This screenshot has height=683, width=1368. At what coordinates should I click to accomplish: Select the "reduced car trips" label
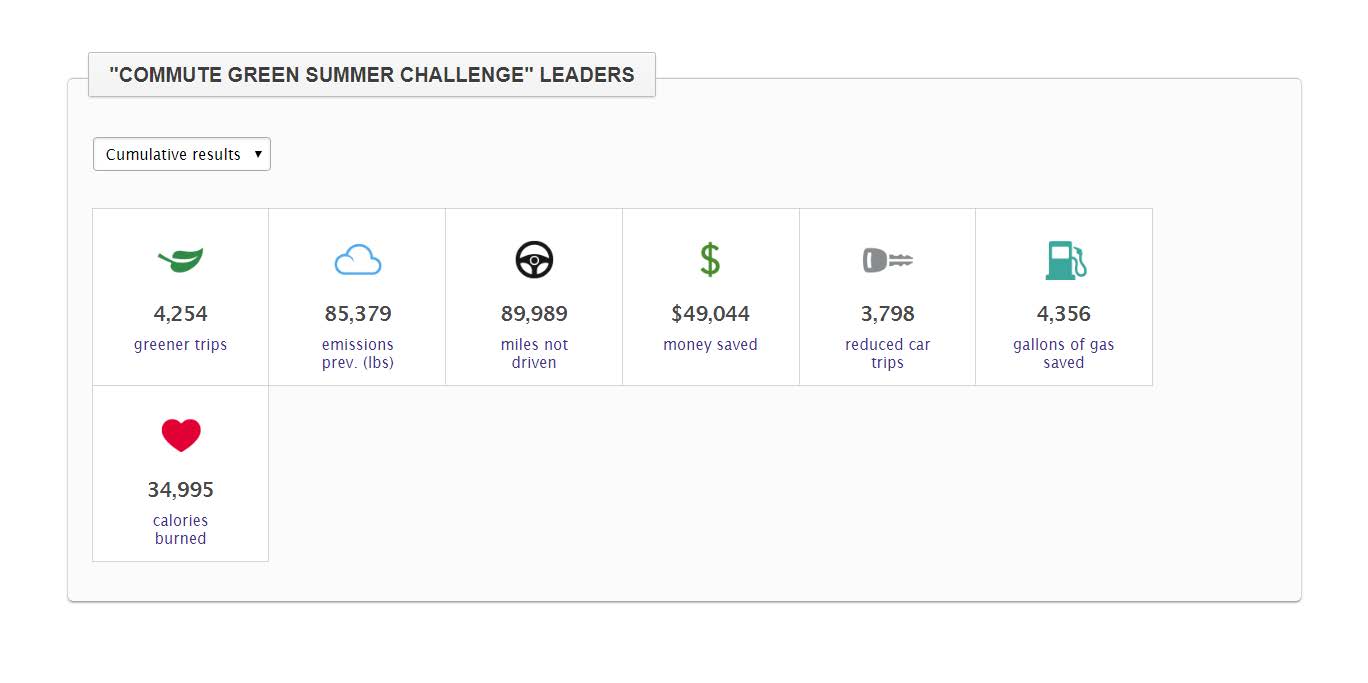point(888,354)
